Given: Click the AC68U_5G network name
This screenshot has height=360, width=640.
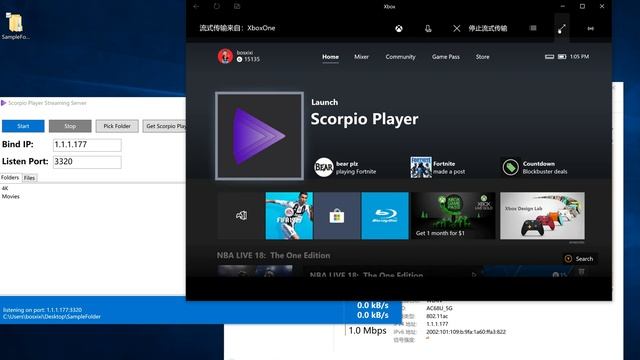Looking at the screenshot, I should [x=439, y=308].
